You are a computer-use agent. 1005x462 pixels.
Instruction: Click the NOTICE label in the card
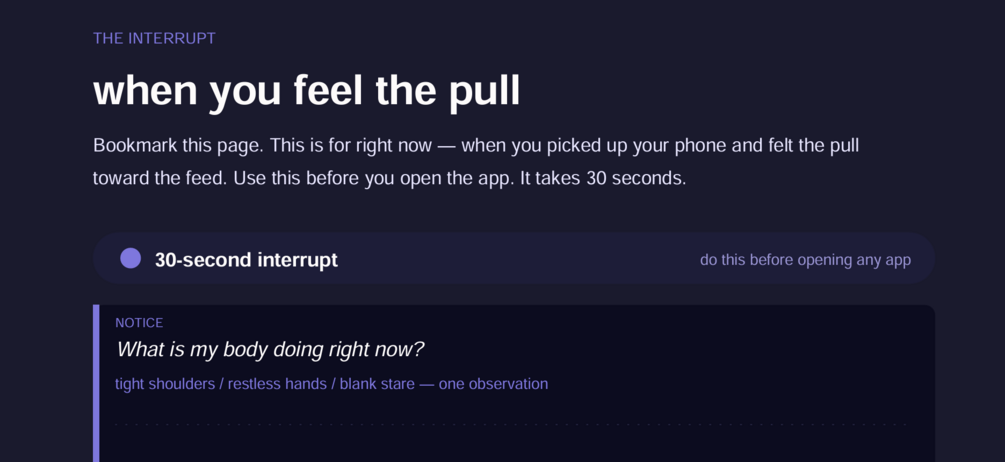[x=139, y=323]
